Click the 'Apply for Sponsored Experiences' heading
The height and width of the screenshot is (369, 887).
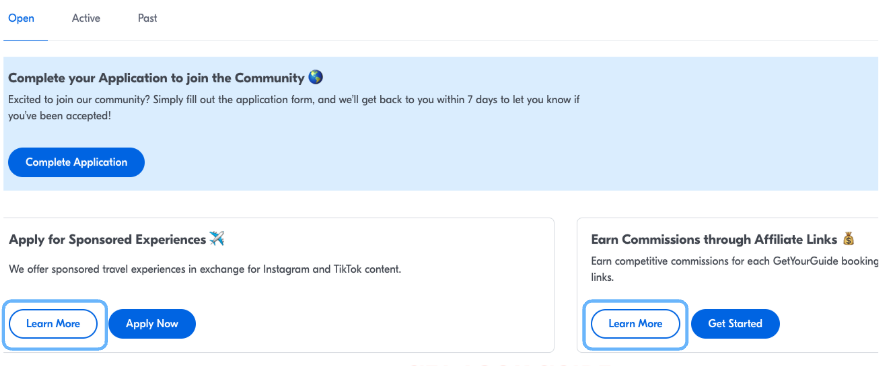pos(107,240)
